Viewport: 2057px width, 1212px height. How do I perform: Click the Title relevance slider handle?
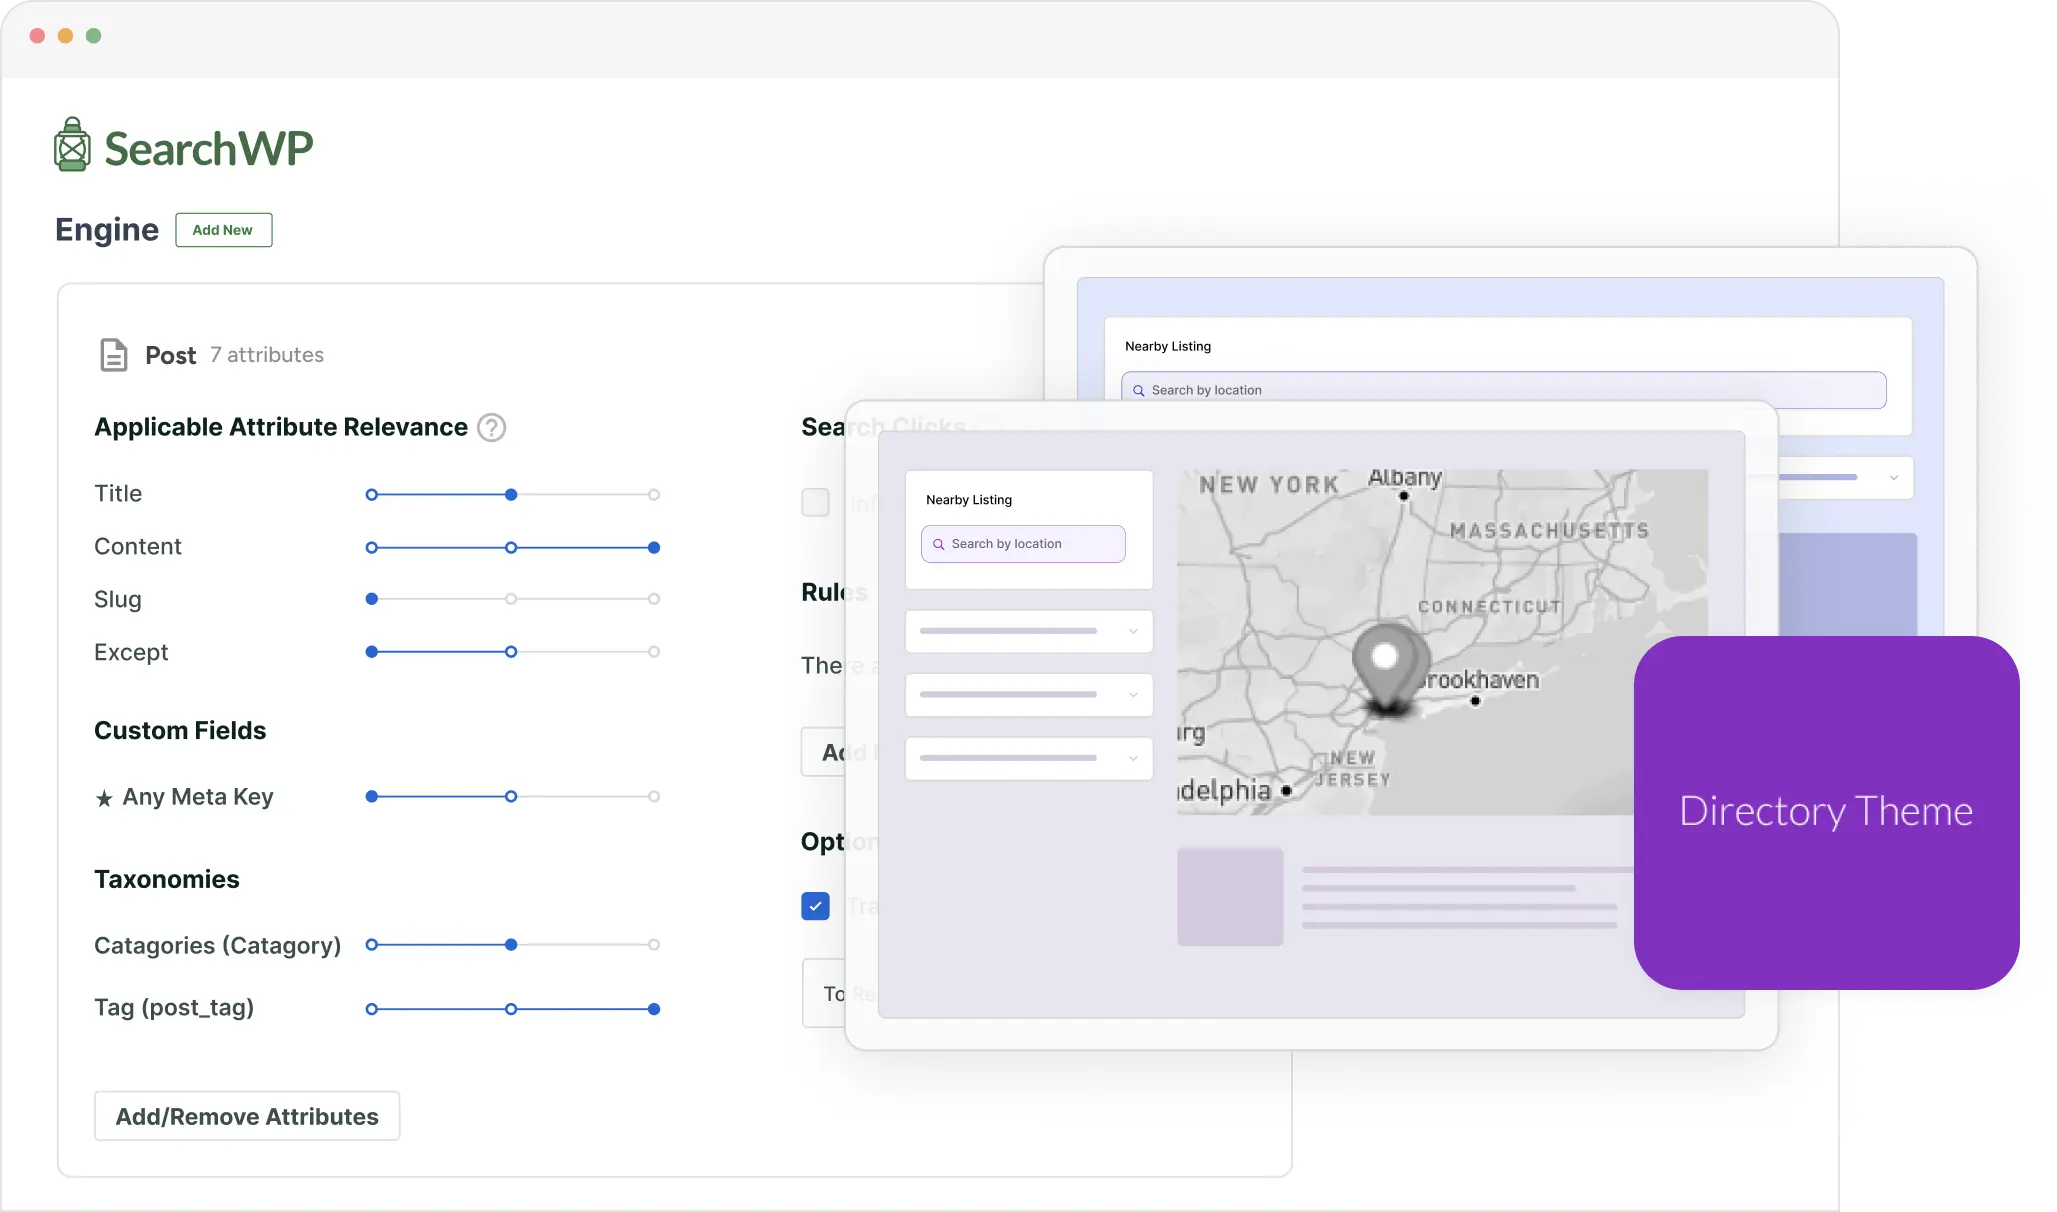511,494
